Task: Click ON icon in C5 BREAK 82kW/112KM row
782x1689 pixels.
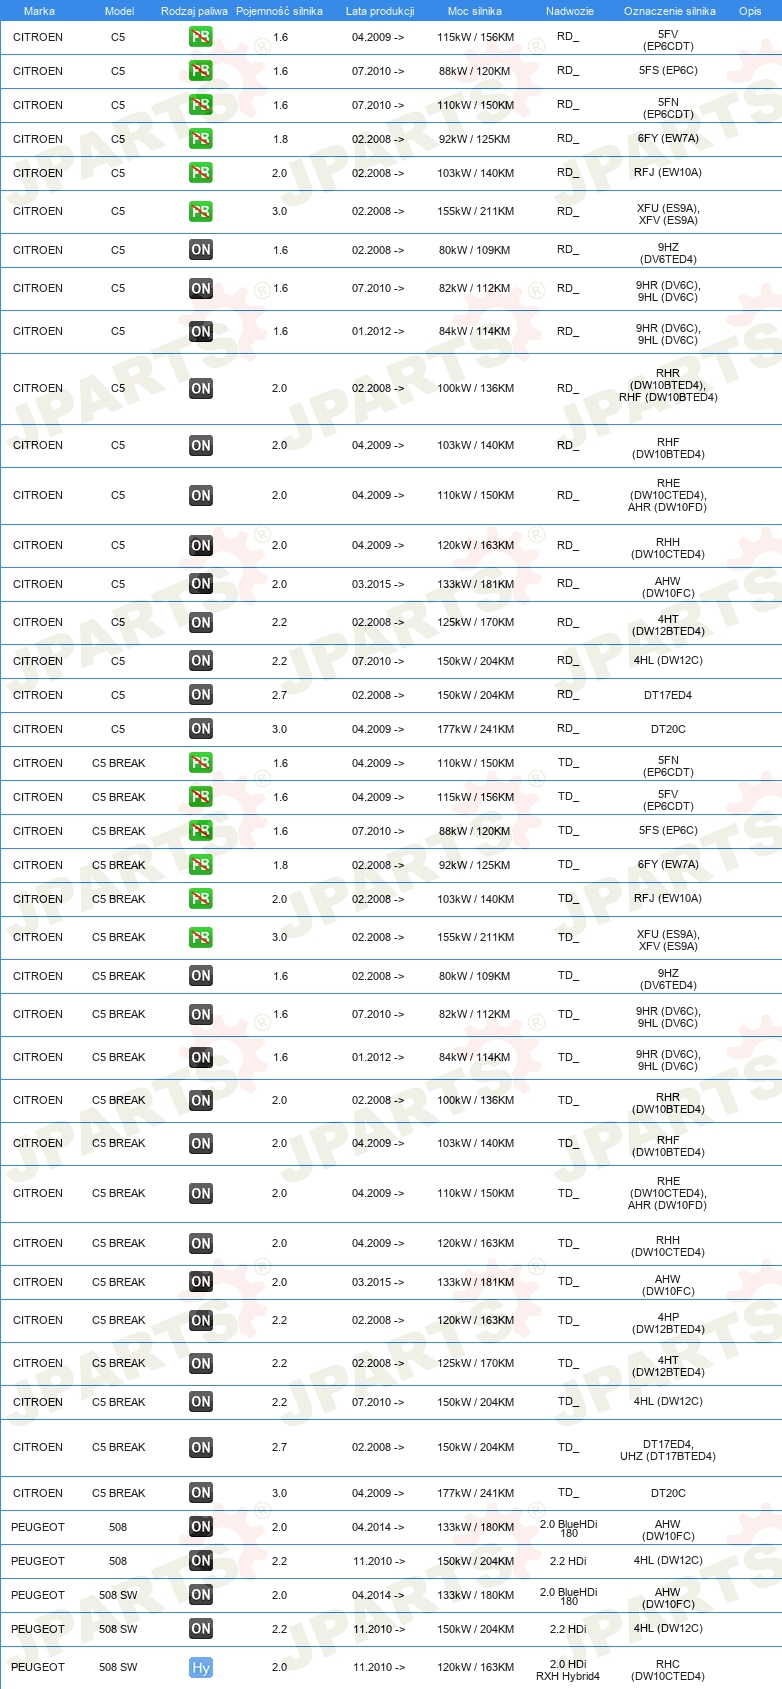Action: (x=201, y=1015)
